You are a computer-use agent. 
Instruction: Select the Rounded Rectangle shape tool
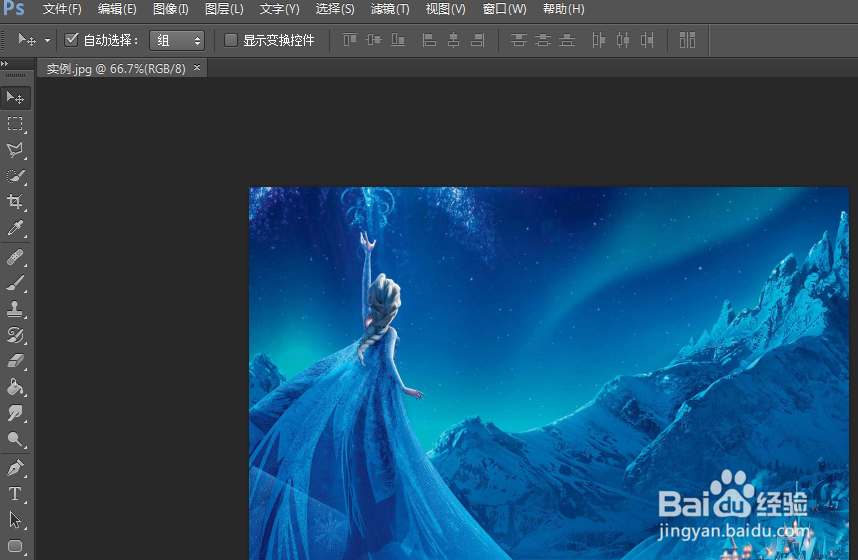click(15, 546)
